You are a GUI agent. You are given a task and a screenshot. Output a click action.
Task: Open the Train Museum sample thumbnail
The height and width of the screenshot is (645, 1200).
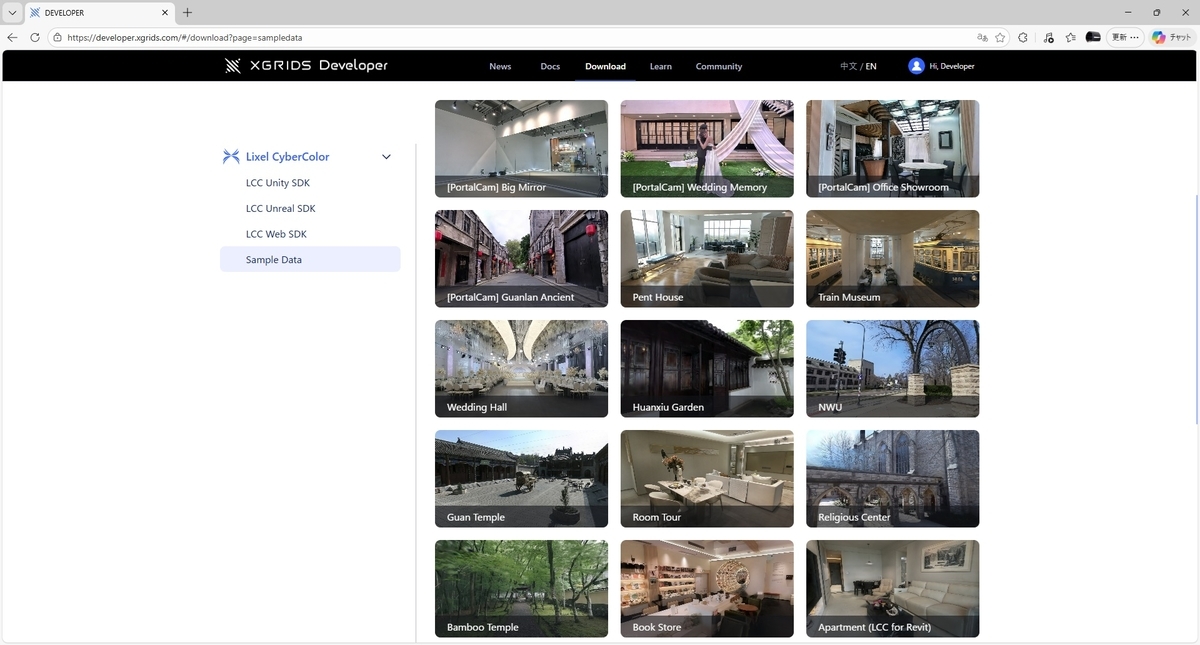point(892,258)
